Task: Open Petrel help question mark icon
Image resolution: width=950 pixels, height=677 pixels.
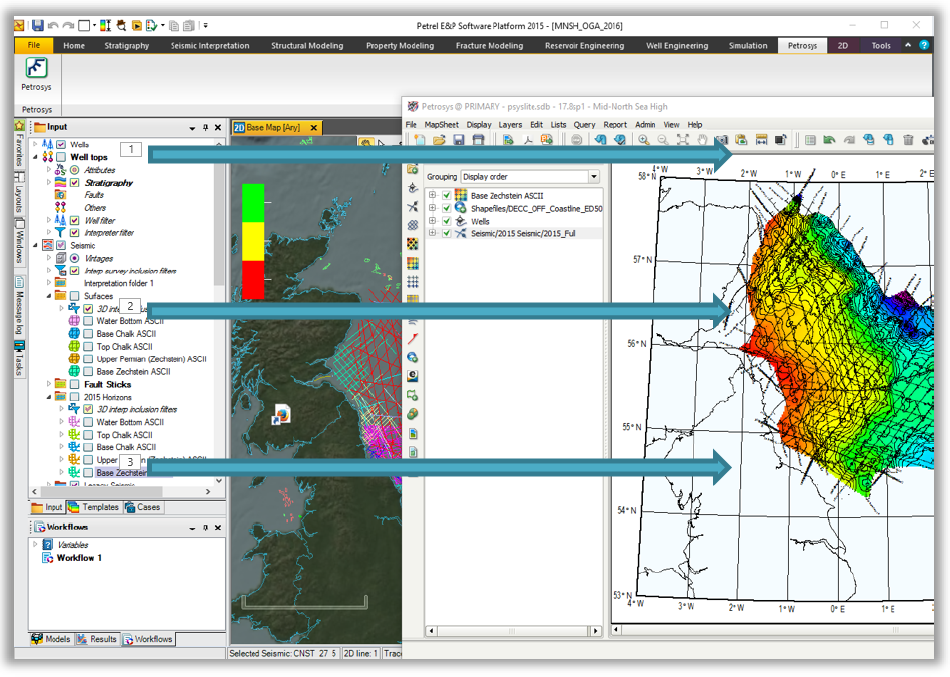Action: 924,45
